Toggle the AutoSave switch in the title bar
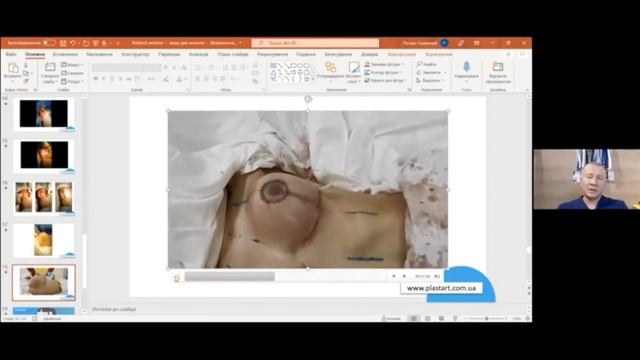This screenshot has width=640, height=360. tap(49, 42)
